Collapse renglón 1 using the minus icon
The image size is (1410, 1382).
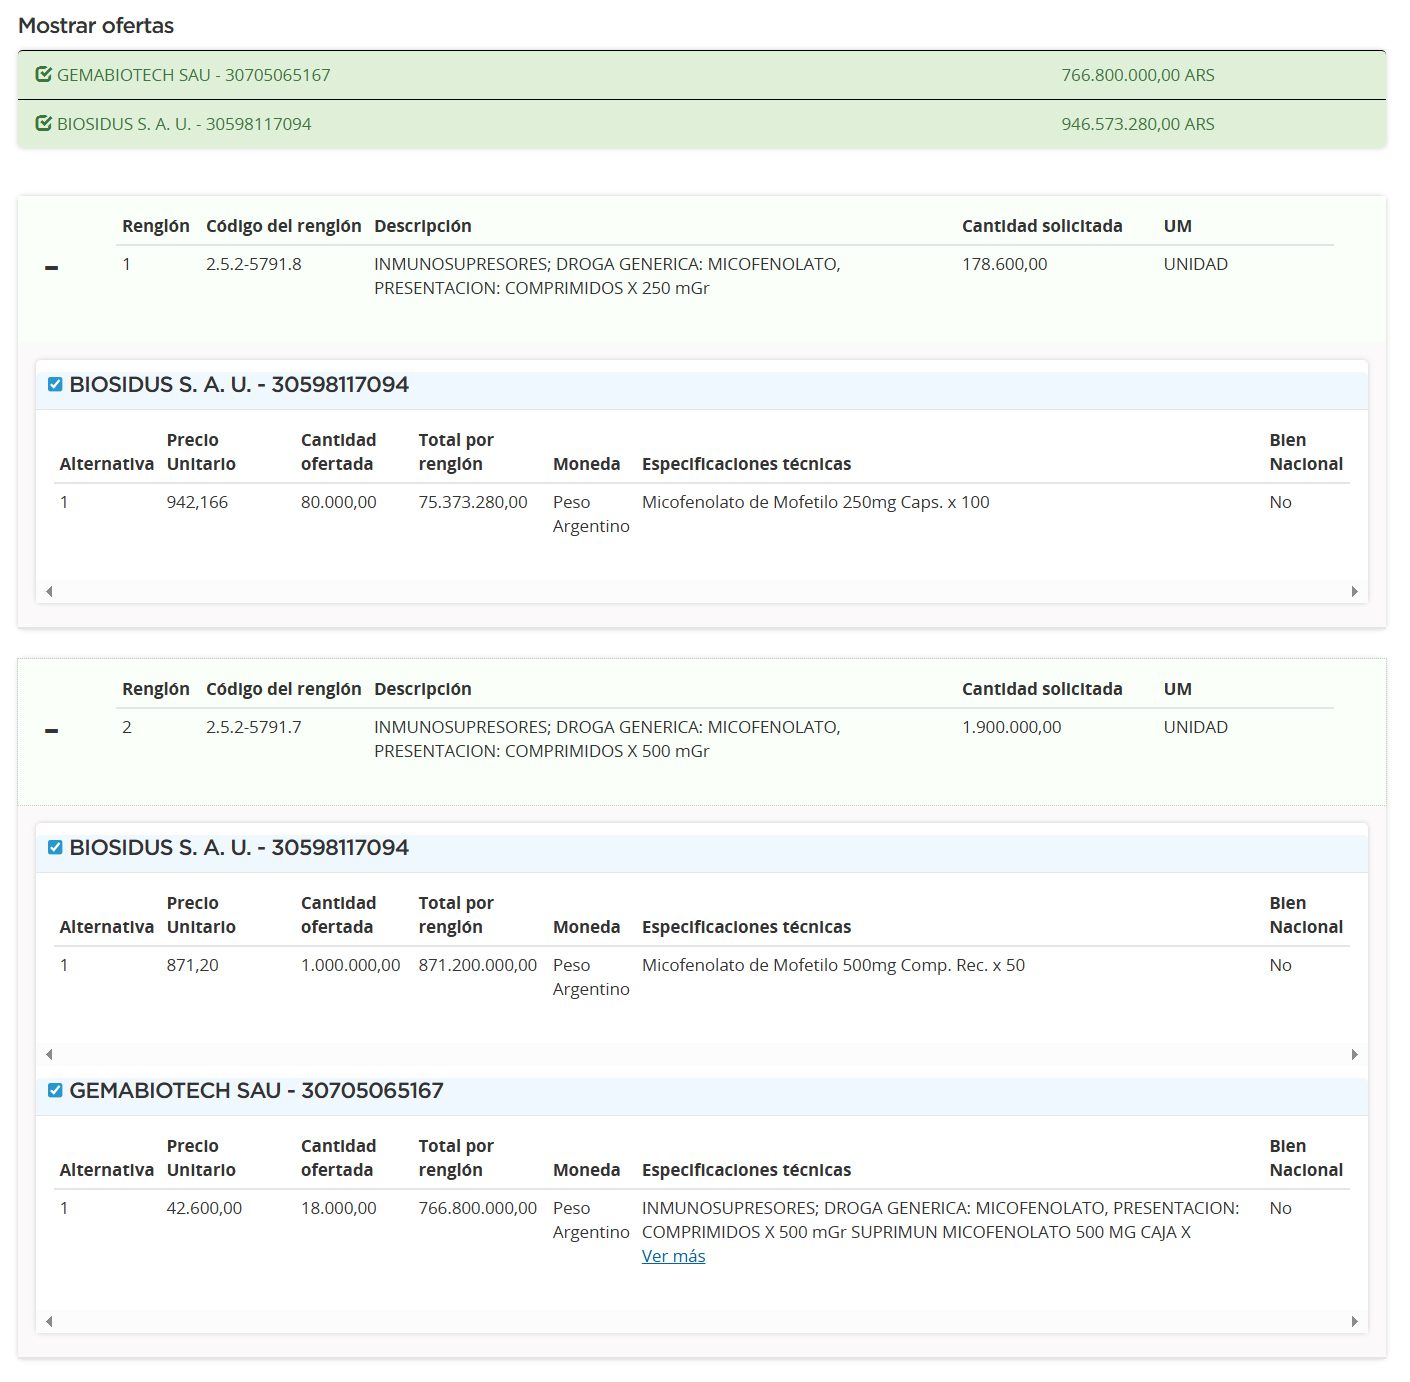point(52,268)
